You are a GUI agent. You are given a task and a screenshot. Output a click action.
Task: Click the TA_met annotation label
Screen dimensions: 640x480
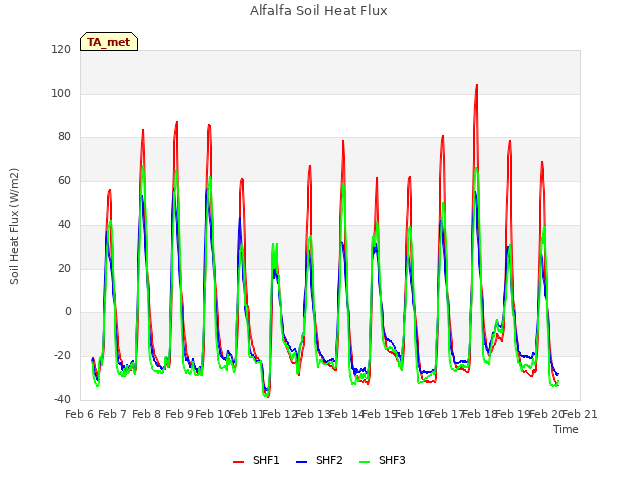click(x=109, y=42)
